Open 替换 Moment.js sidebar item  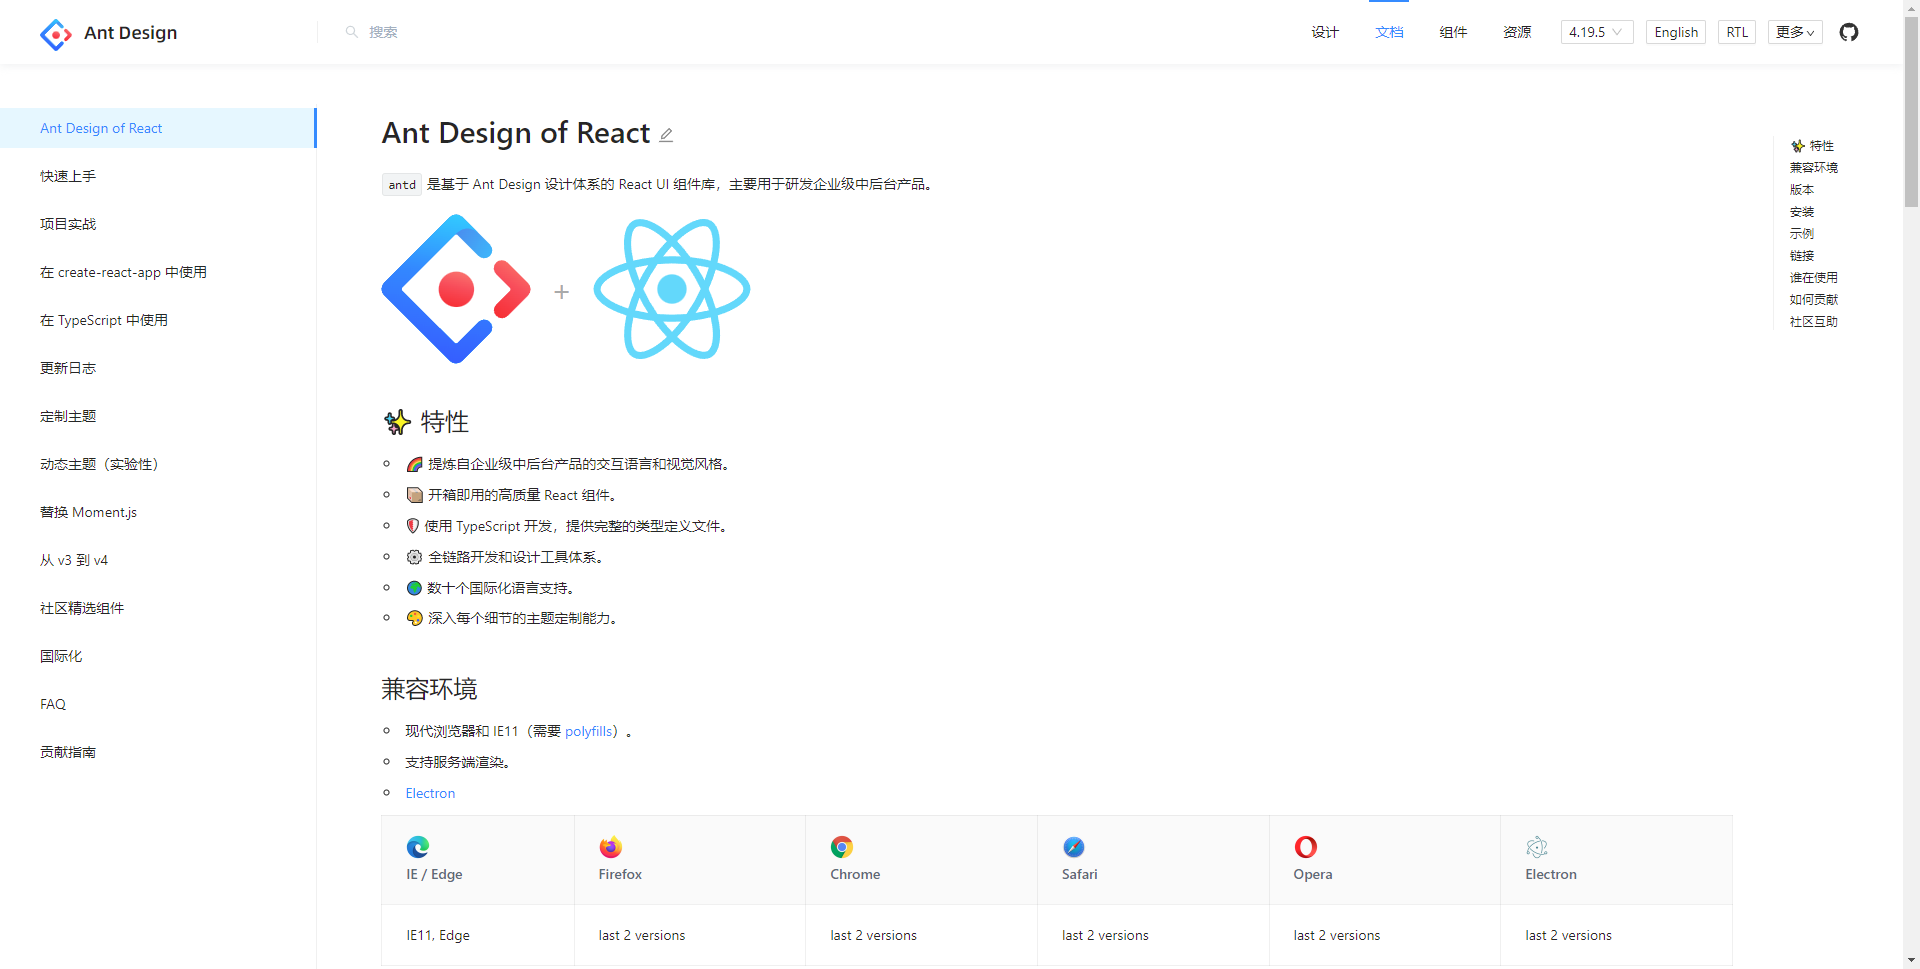pyautogui.click(x=158, y=512)
